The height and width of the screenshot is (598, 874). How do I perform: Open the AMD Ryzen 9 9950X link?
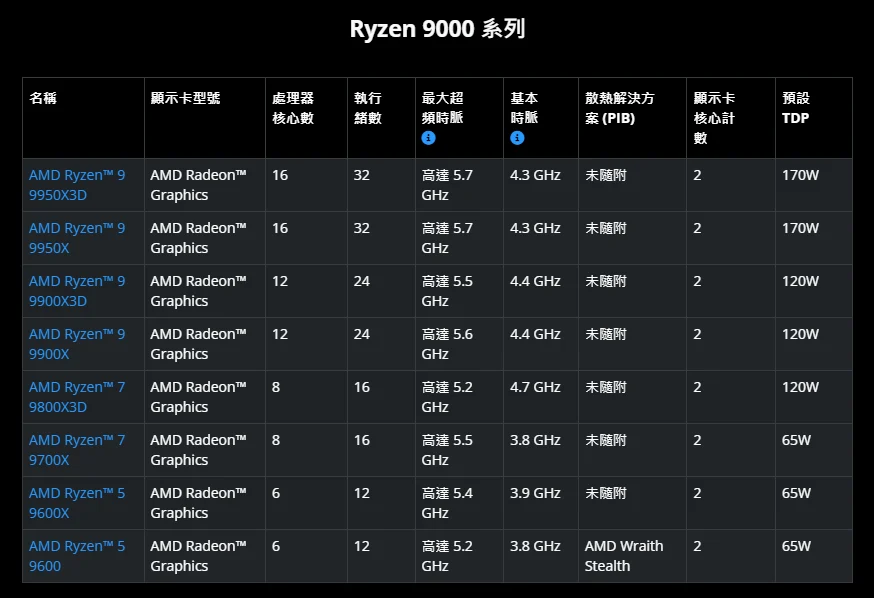(x=77, y=238)
